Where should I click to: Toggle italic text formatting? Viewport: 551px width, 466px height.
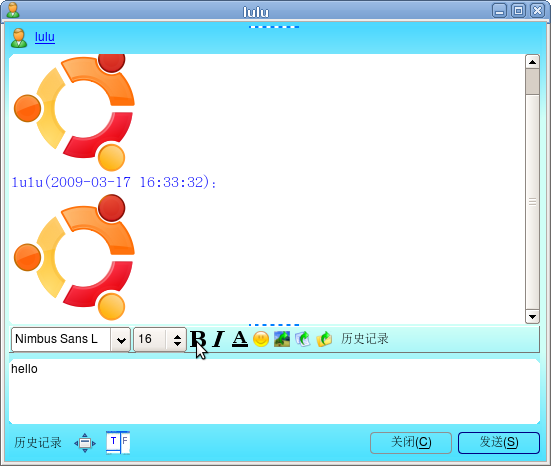(219, 339)
